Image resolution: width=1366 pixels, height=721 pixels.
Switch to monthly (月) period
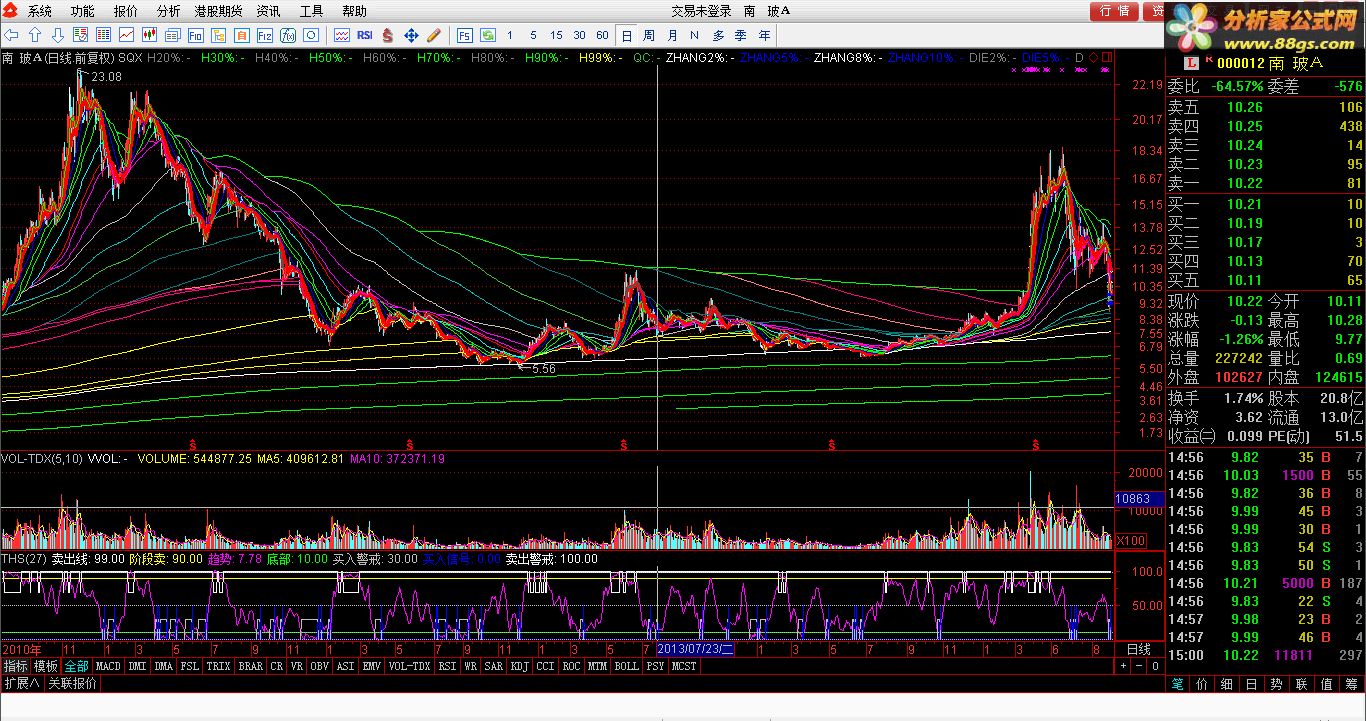coord(673,35)
